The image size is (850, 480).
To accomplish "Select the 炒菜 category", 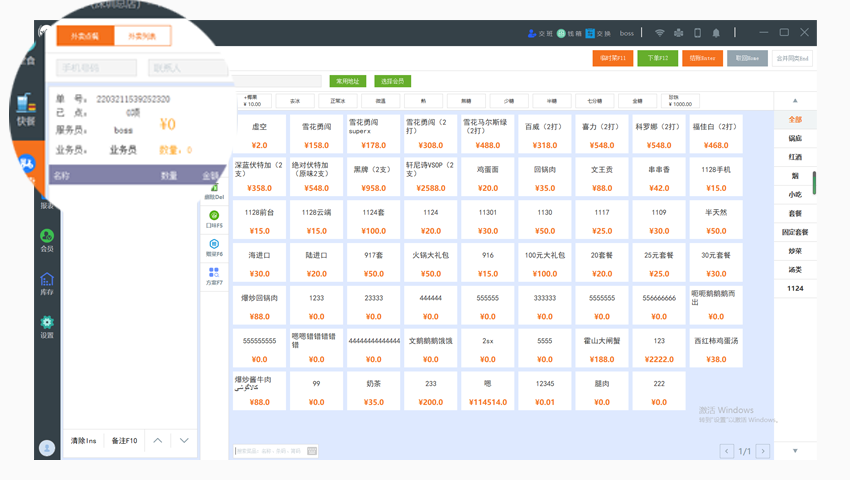I will [x=795, y=251].
